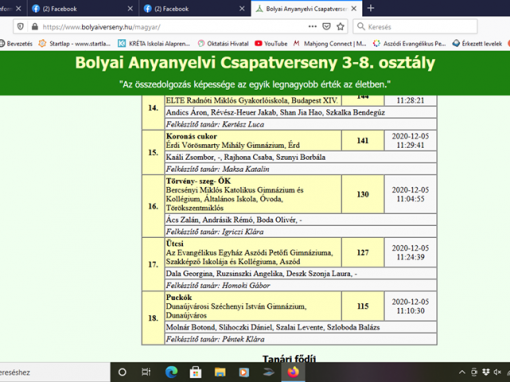Open a new browser tab
The image size is (510, 382).
371,8
